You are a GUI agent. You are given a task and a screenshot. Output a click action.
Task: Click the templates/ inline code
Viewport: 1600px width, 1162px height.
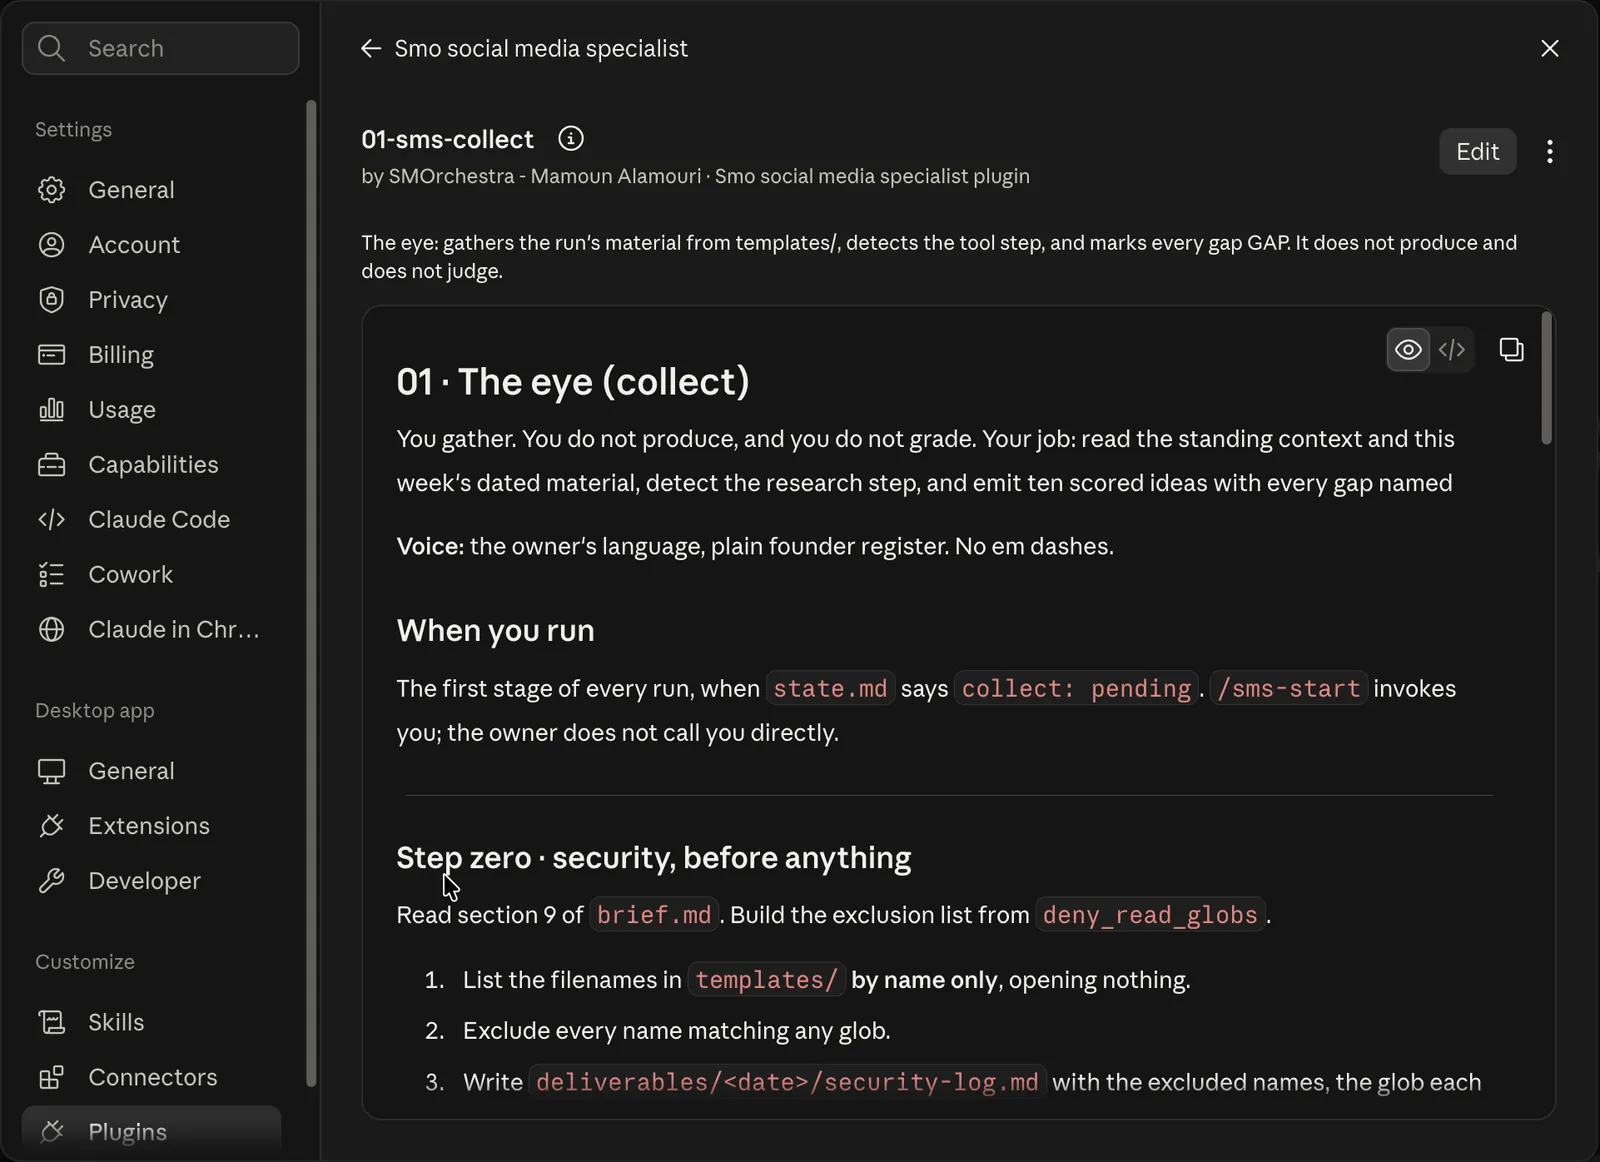point(766,980)
